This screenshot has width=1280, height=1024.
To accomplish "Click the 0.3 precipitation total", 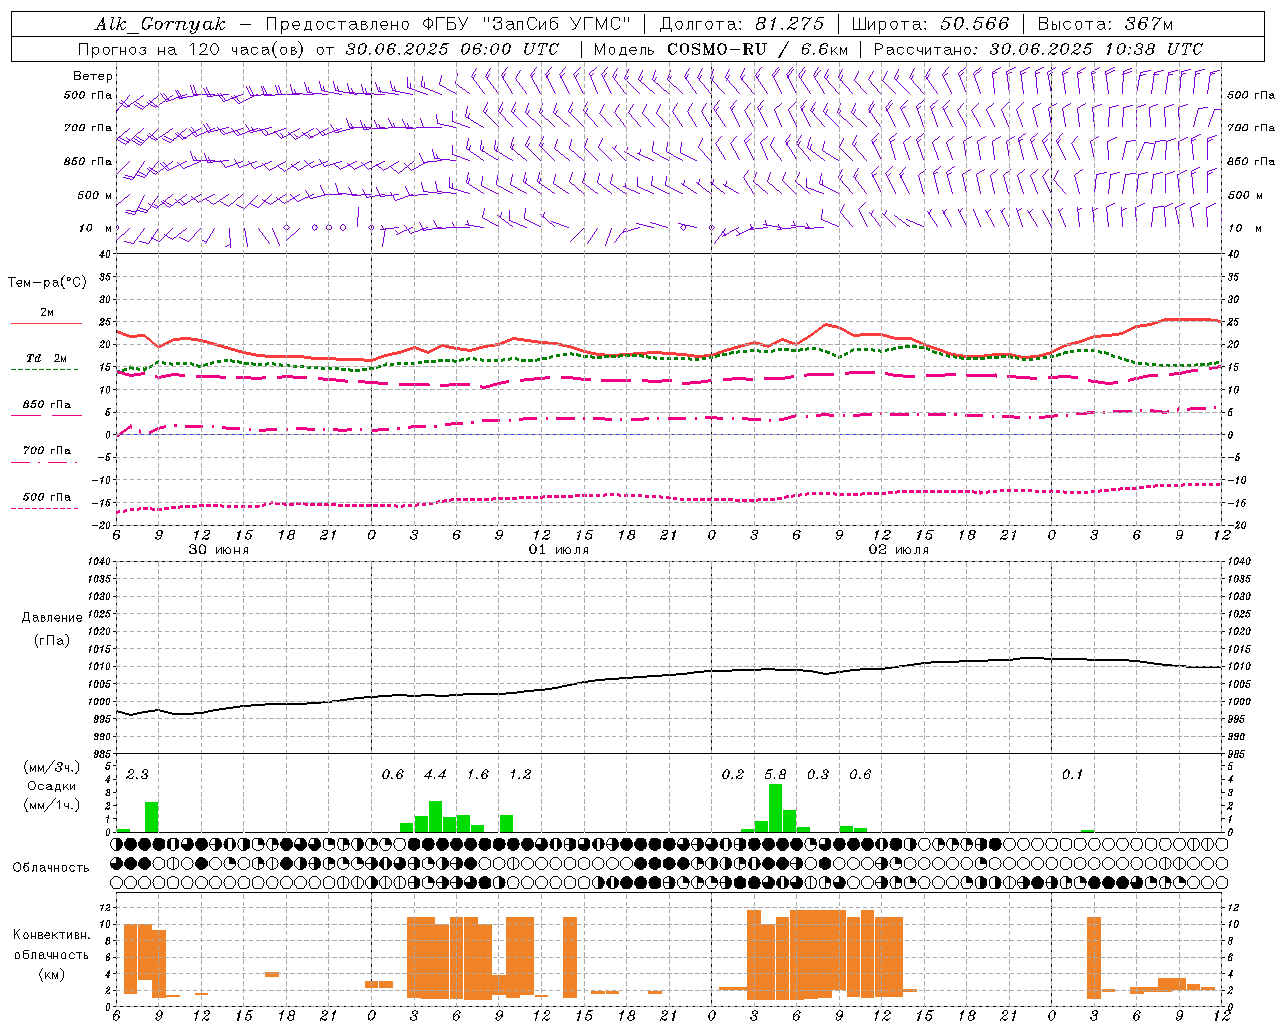I will [818, 774].
